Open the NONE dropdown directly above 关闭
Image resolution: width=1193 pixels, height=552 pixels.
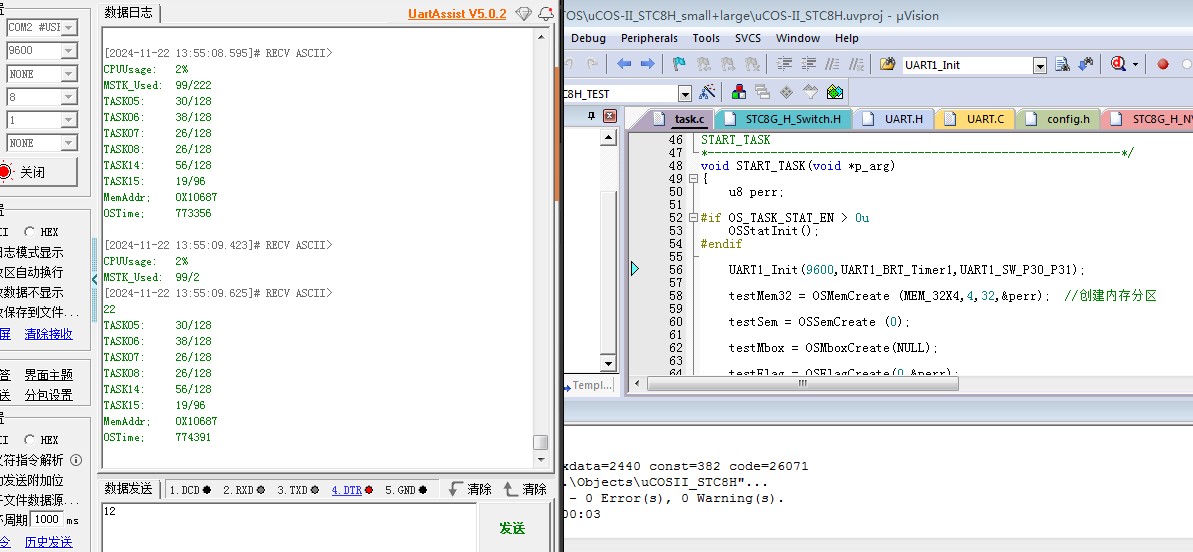pos(68,143)
